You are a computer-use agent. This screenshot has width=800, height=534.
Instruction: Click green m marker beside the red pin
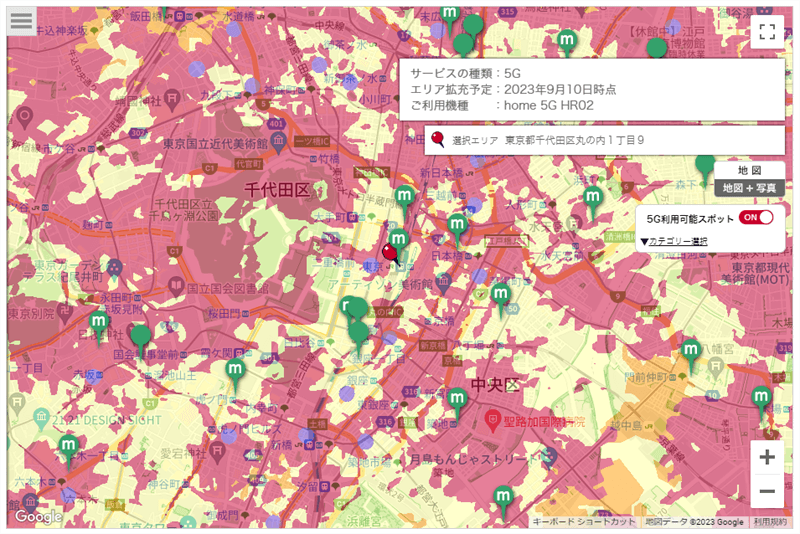click(398, 240)
